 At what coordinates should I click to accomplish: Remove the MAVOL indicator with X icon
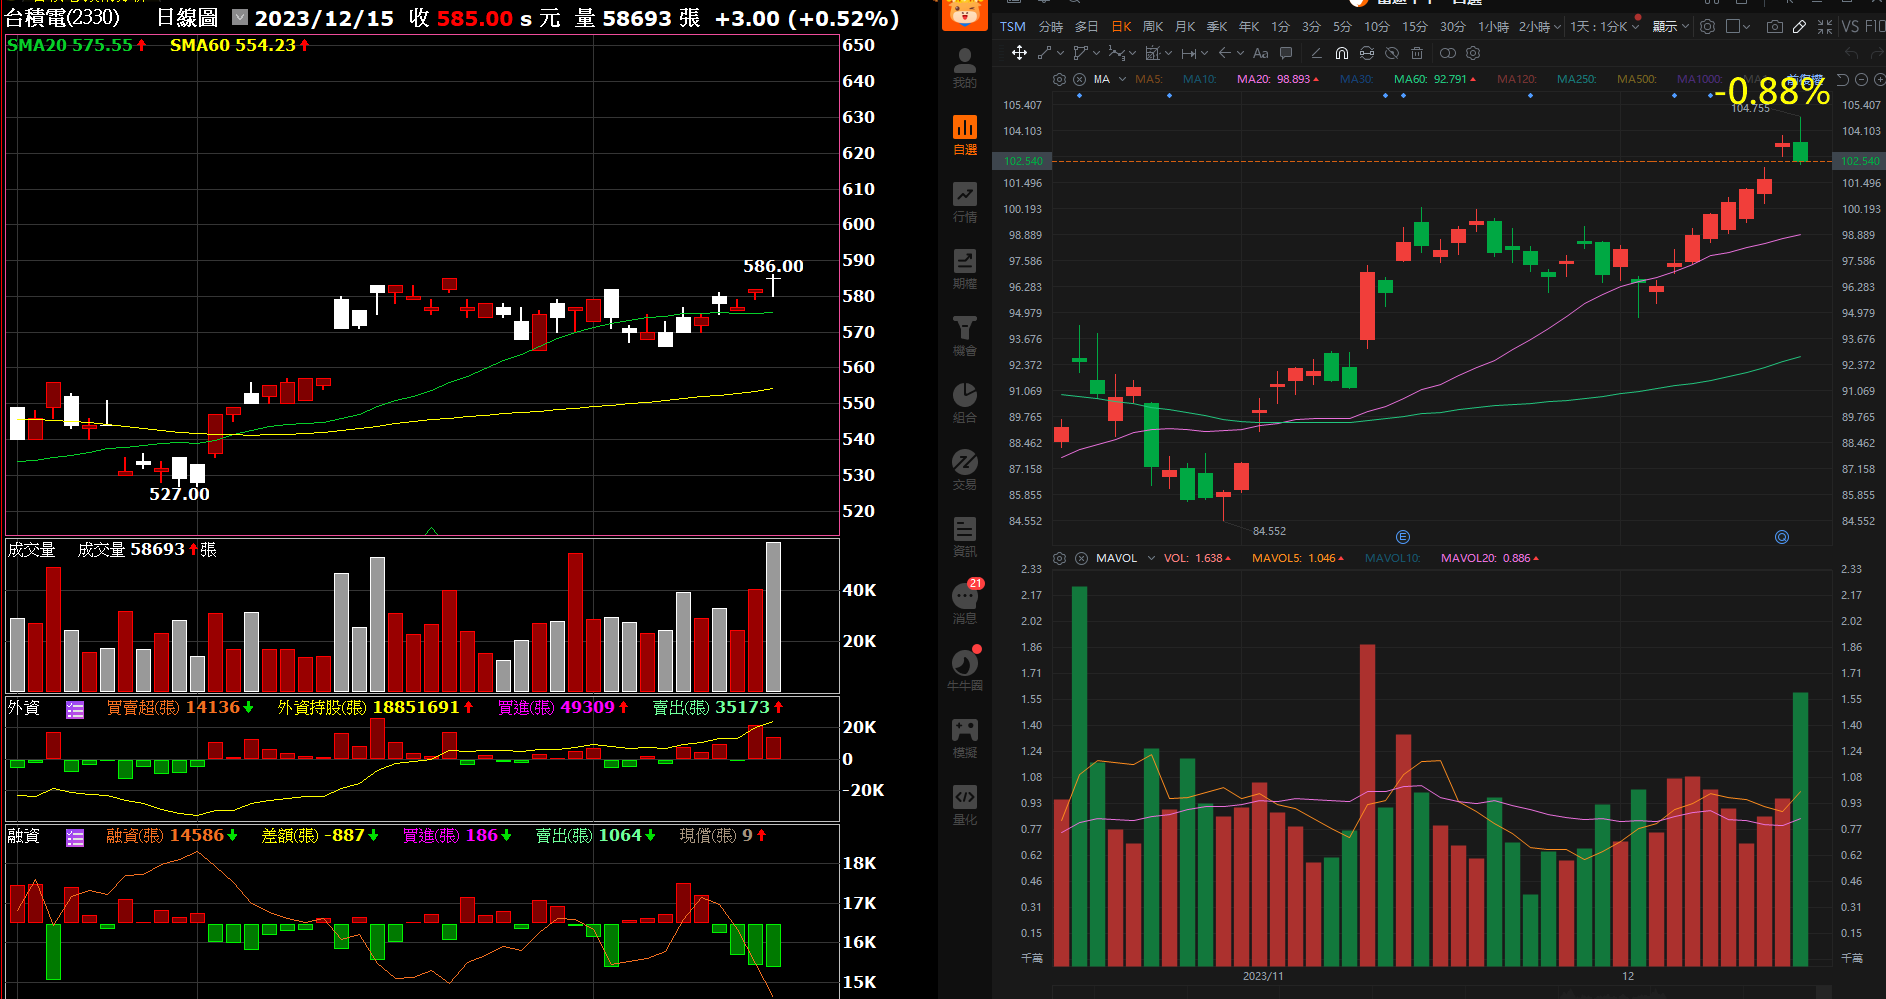click(x=1081, y=558)
